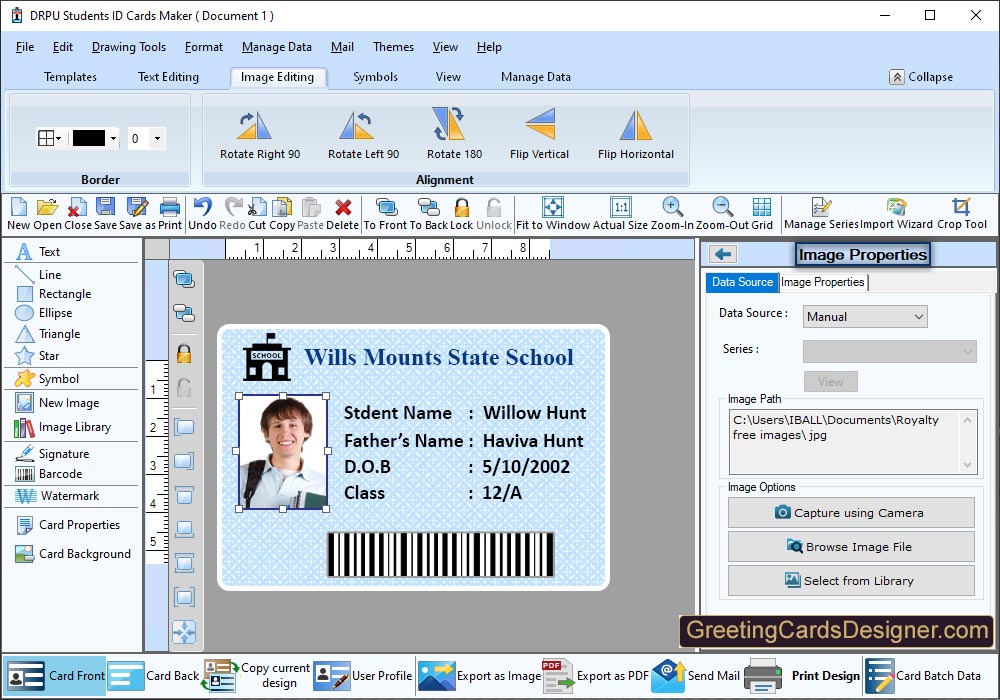Select the Text tool
1000x700 pixels.
point(38,252)
